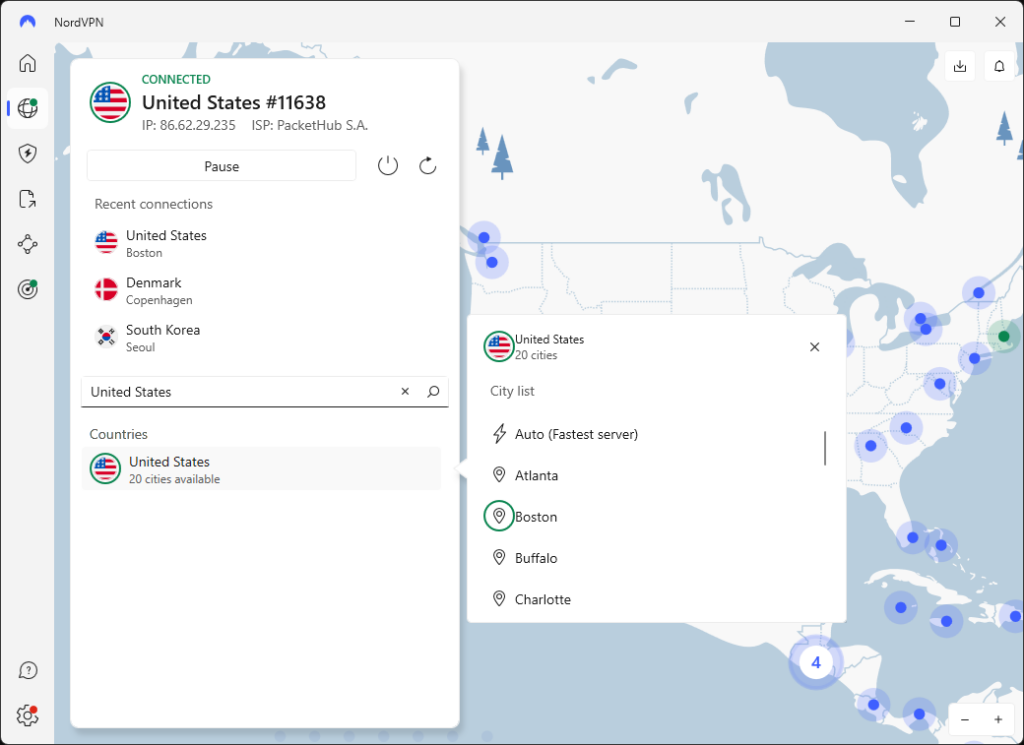Click the ISP: PacketHub S.A. text
Screen dimensions: 1024x745
(x=310, y=125)
